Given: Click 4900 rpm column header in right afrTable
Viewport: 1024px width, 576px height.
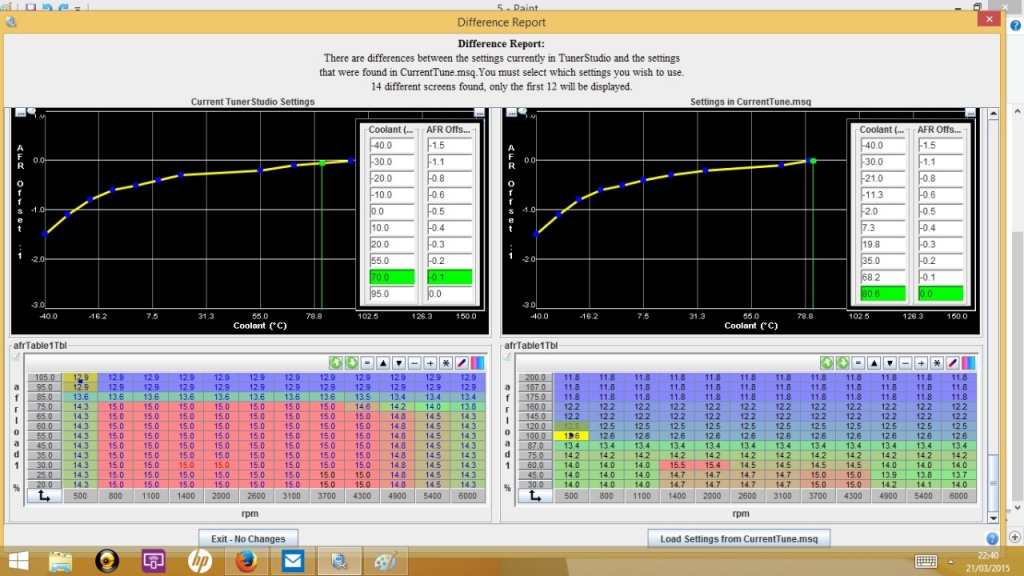Looking at the screenshot, I should click(x=888, y=496).
